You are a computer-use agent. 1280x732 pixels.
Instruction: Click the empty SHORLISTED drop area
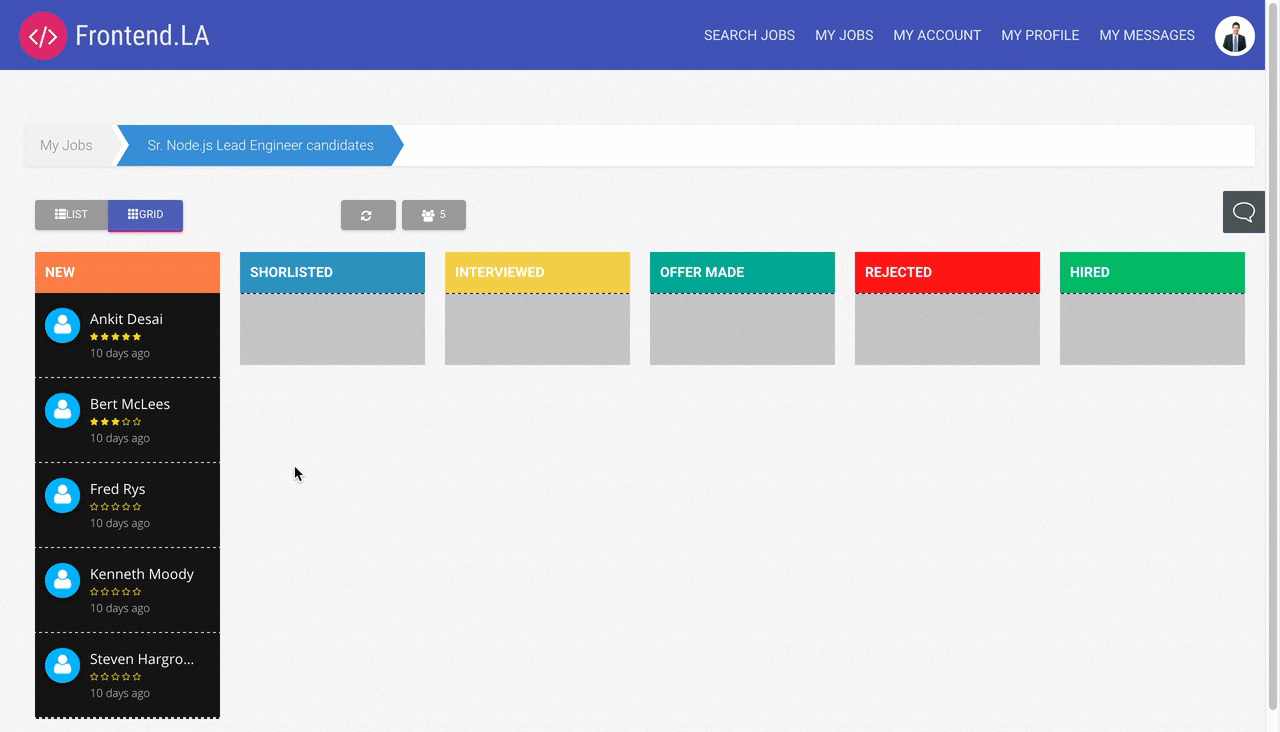pyautogui.click(x=332, y=329)
